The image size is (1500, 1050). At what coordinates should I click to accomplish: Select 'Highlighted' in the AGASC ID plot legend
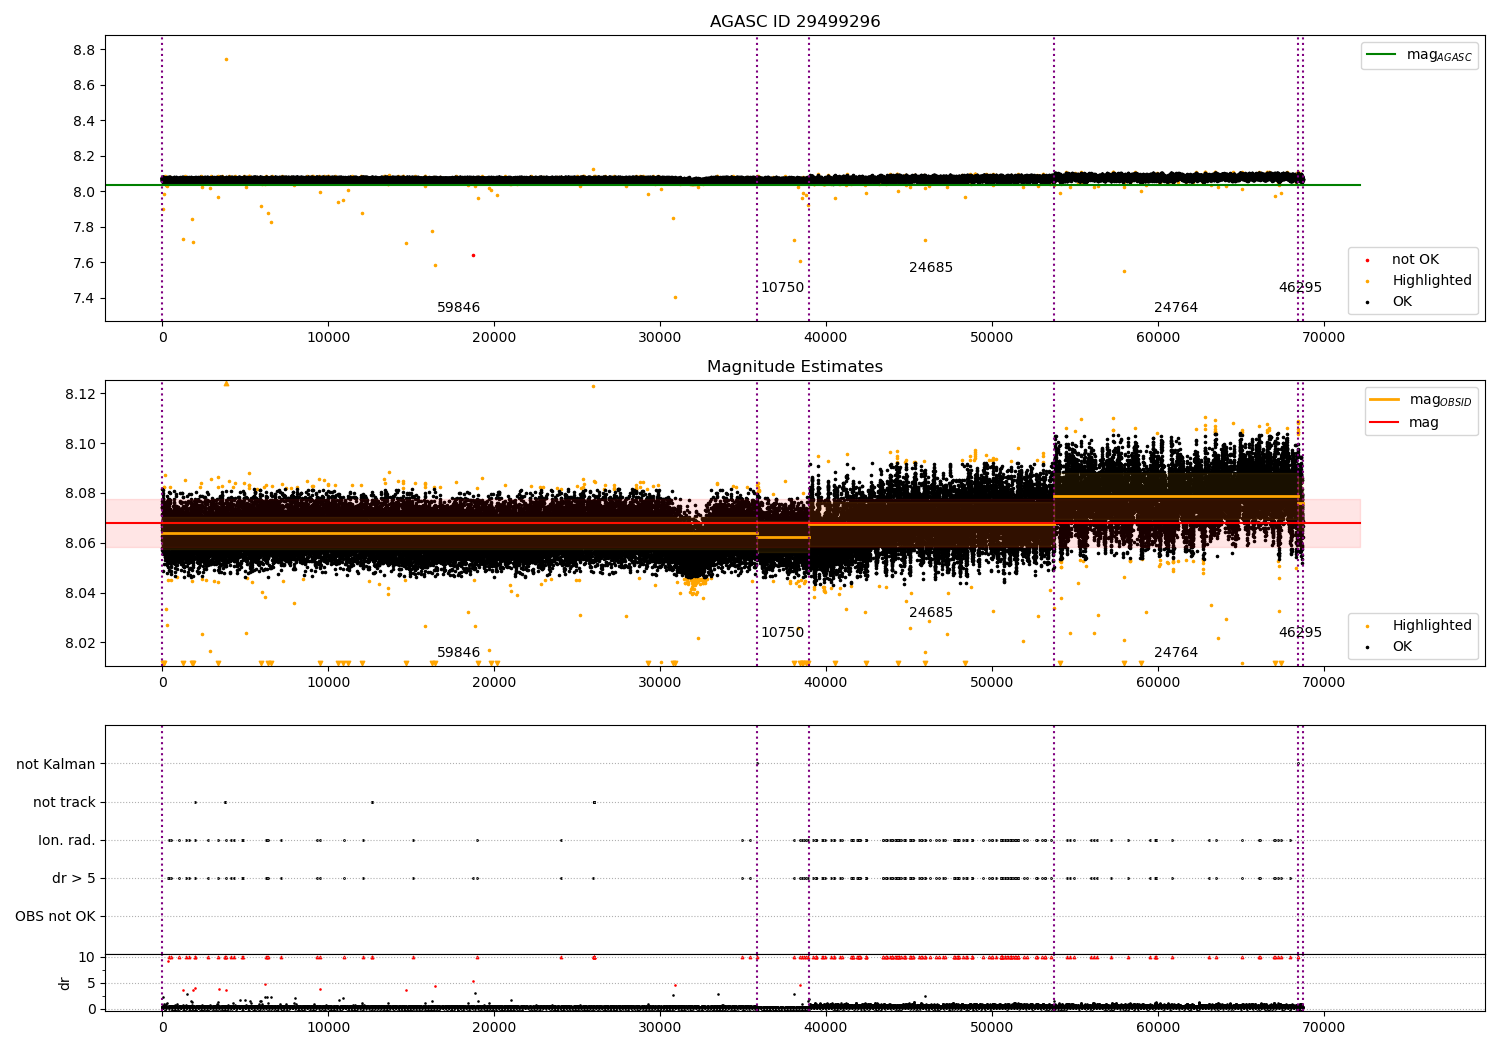coord(1431,281)
